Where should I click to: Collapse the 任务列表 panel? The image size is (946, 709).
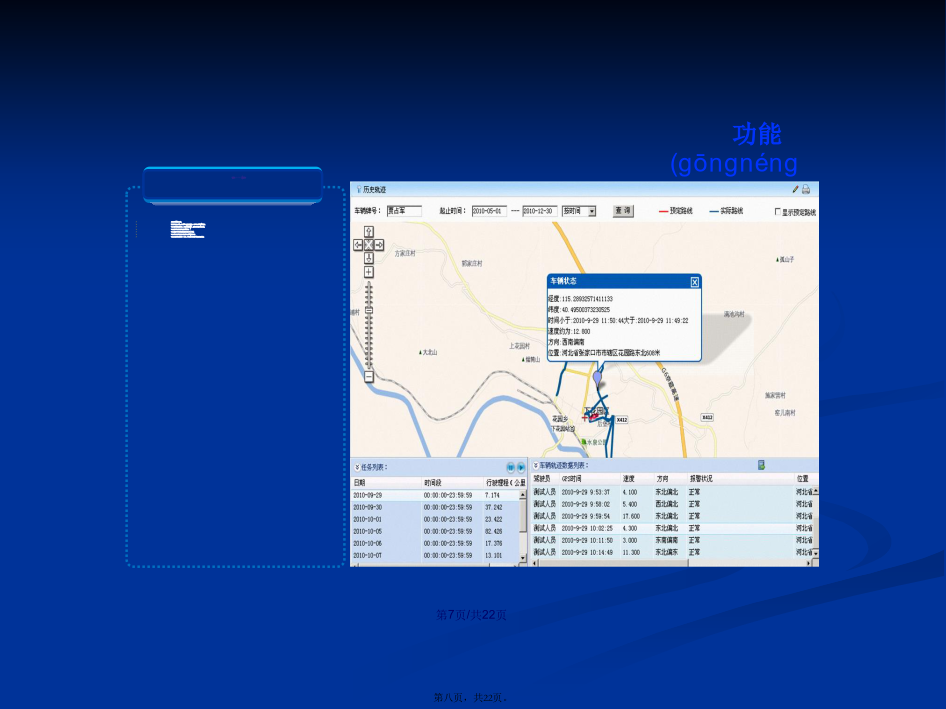tap(357, 468)
